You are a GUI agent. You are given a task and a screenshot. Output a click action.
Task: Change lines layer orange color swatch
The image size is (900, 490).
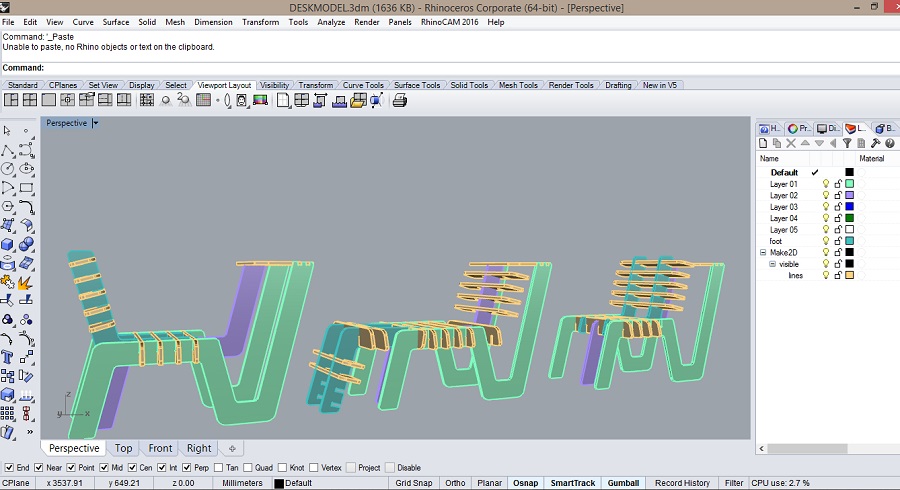pyautogui.click(x=849, y=275)
